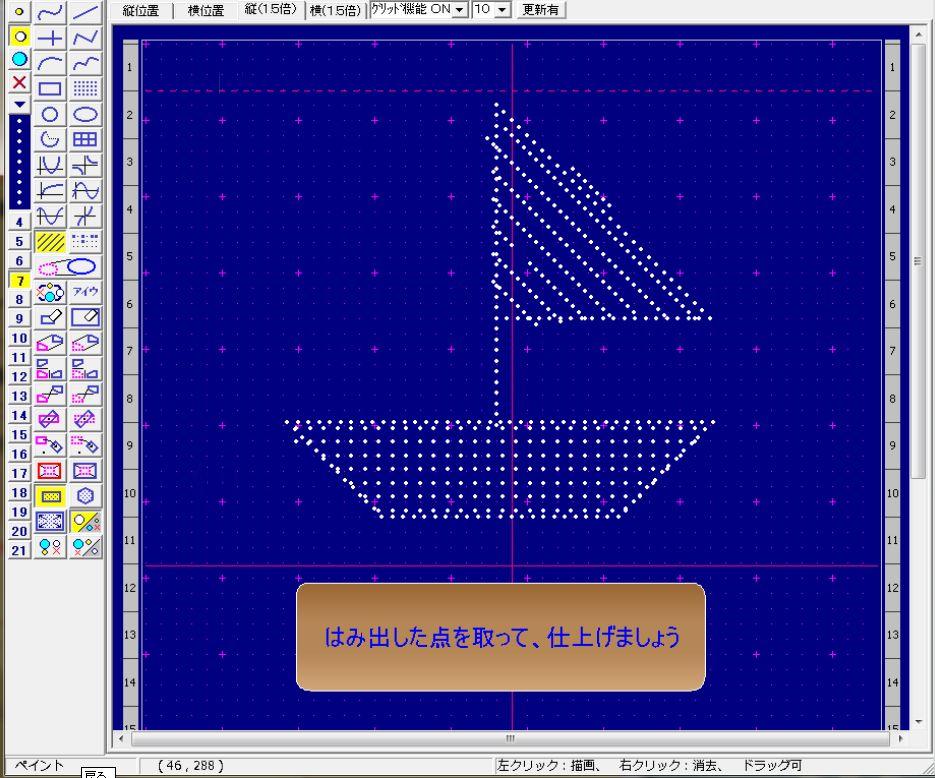Click the 更新有 button
This screenshot has height=778, width=935.
coord(542,9)
